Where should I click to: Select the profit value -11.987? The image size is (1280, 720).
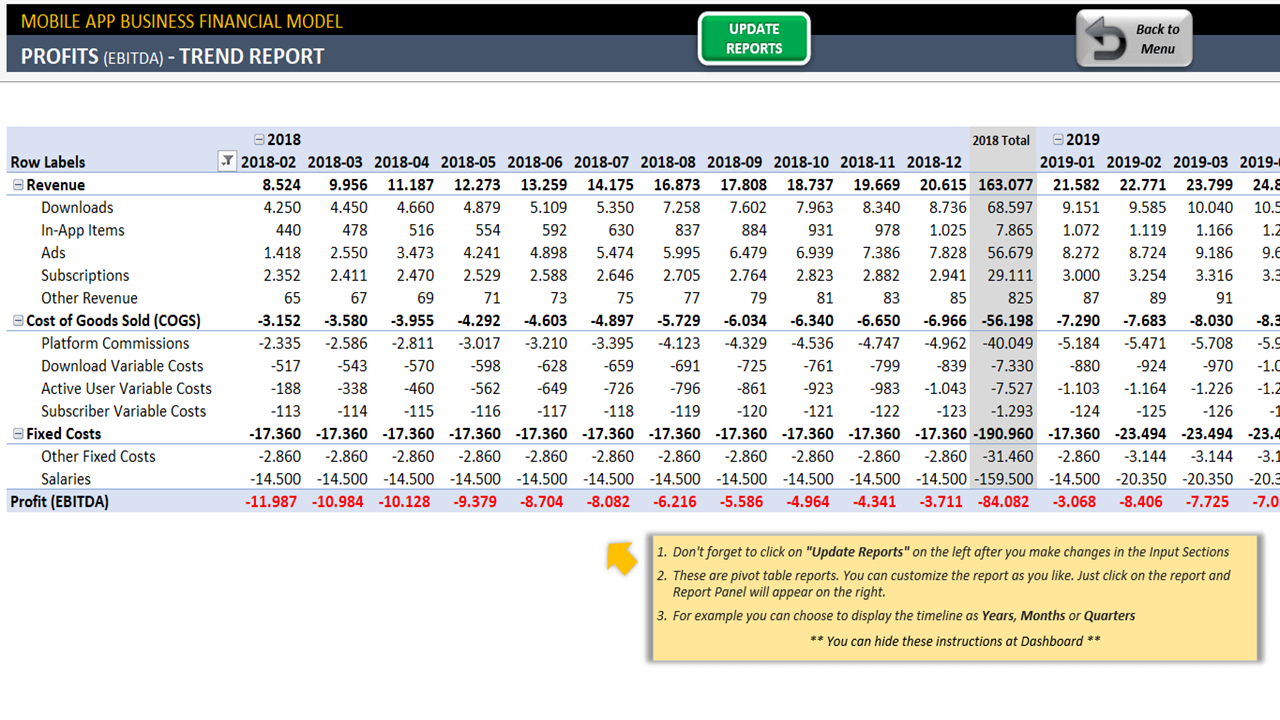(x=271, y=502)
